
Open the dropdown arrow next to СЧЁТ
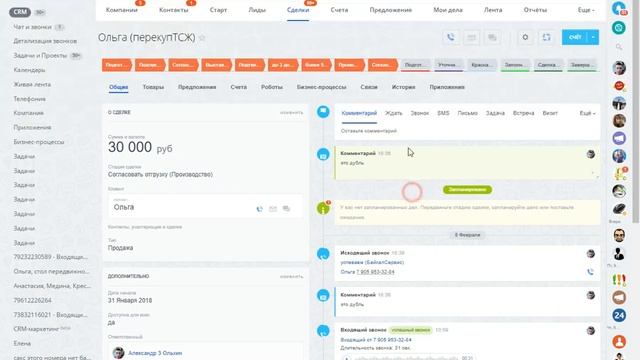coord(593,37)
